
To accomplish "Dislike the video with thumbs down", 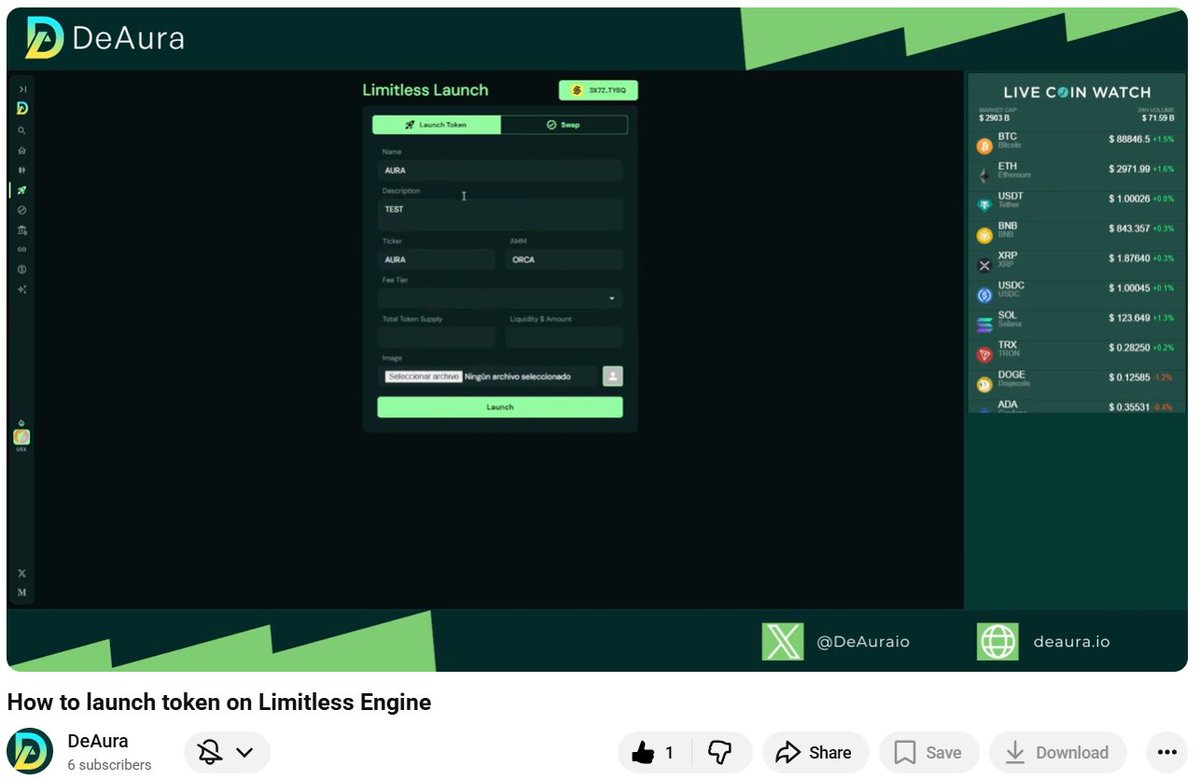I will click(720, 753).
